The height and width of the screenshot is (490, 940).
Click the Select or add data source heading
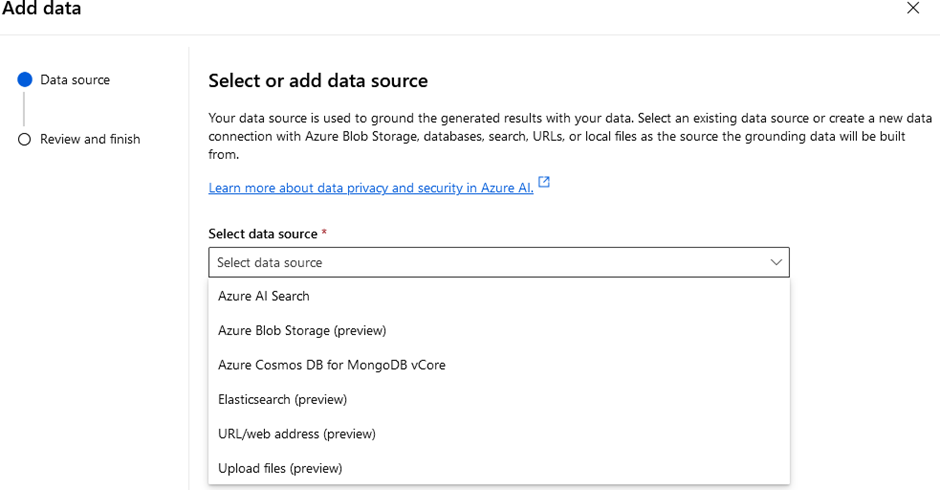click(x=318, y=81)
